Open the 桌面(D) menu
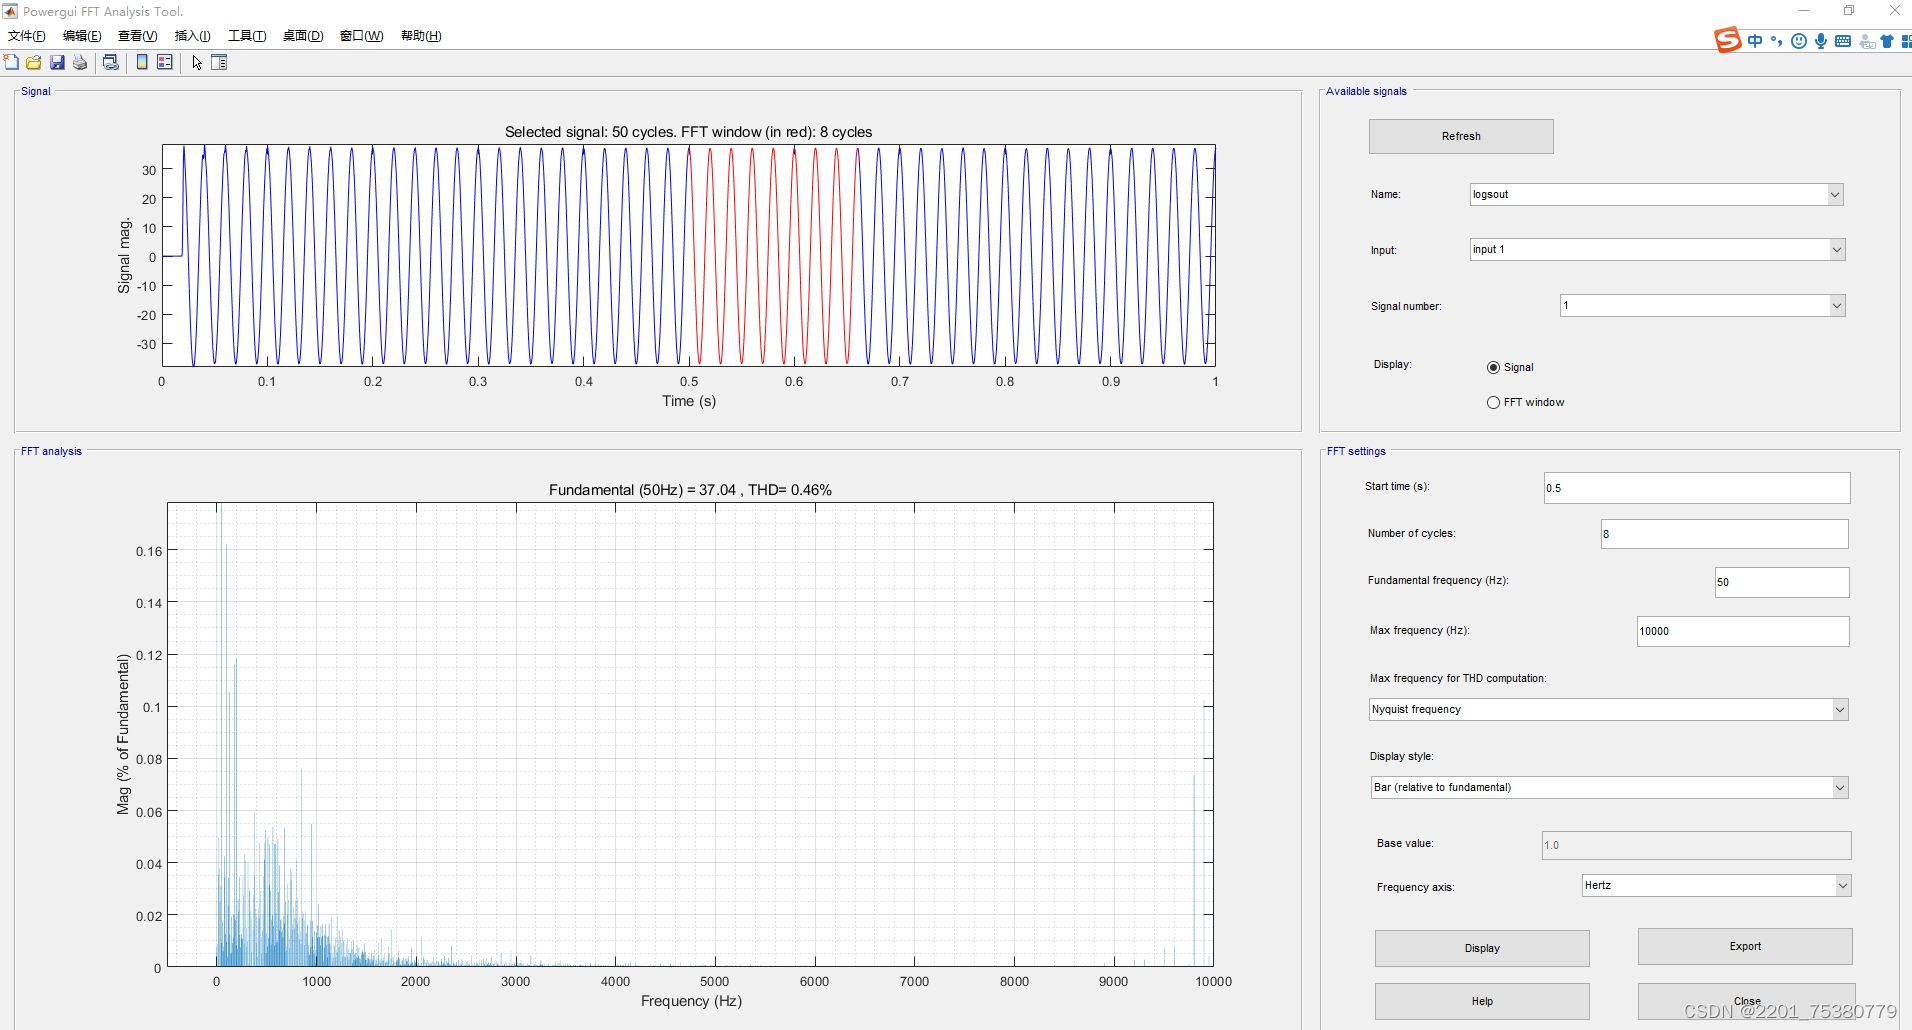 pyautogui.click(x=303, y=36)
